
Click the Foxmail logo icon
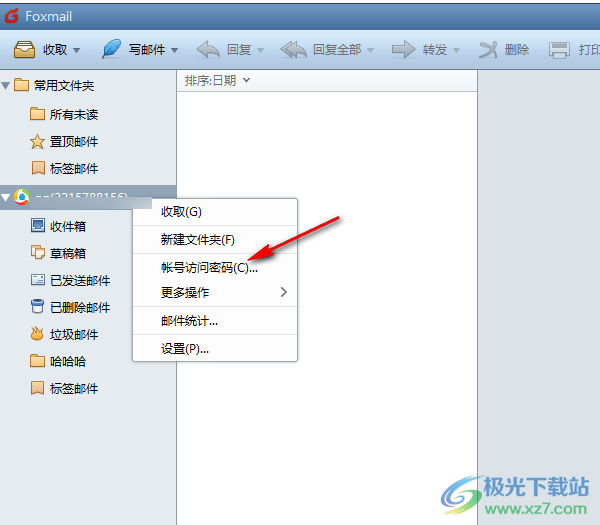click(11, 16)
